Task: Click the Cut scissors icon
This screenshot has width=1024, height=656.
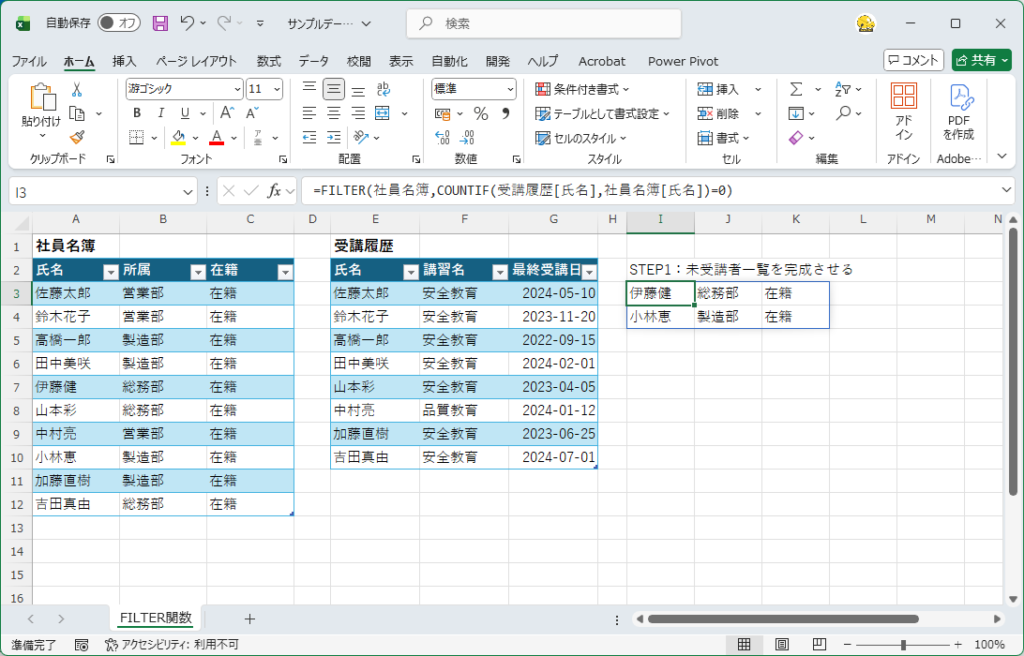Action: coord(76,90)
